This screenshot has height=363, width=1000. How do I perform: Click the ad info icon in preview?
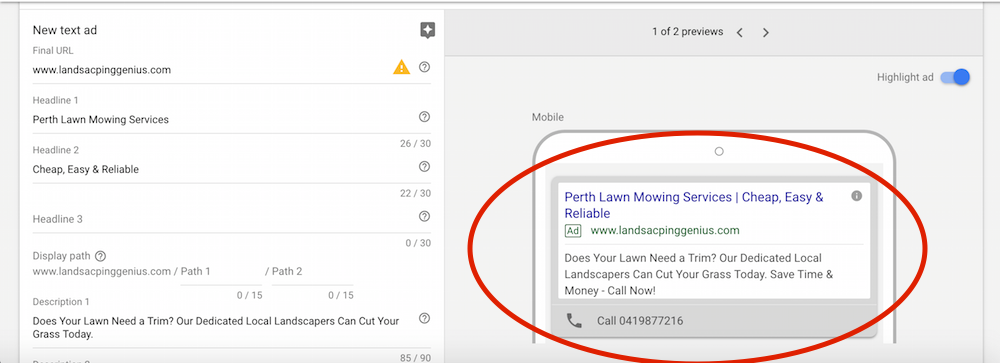pyautogui.click(x=857, y=196)
